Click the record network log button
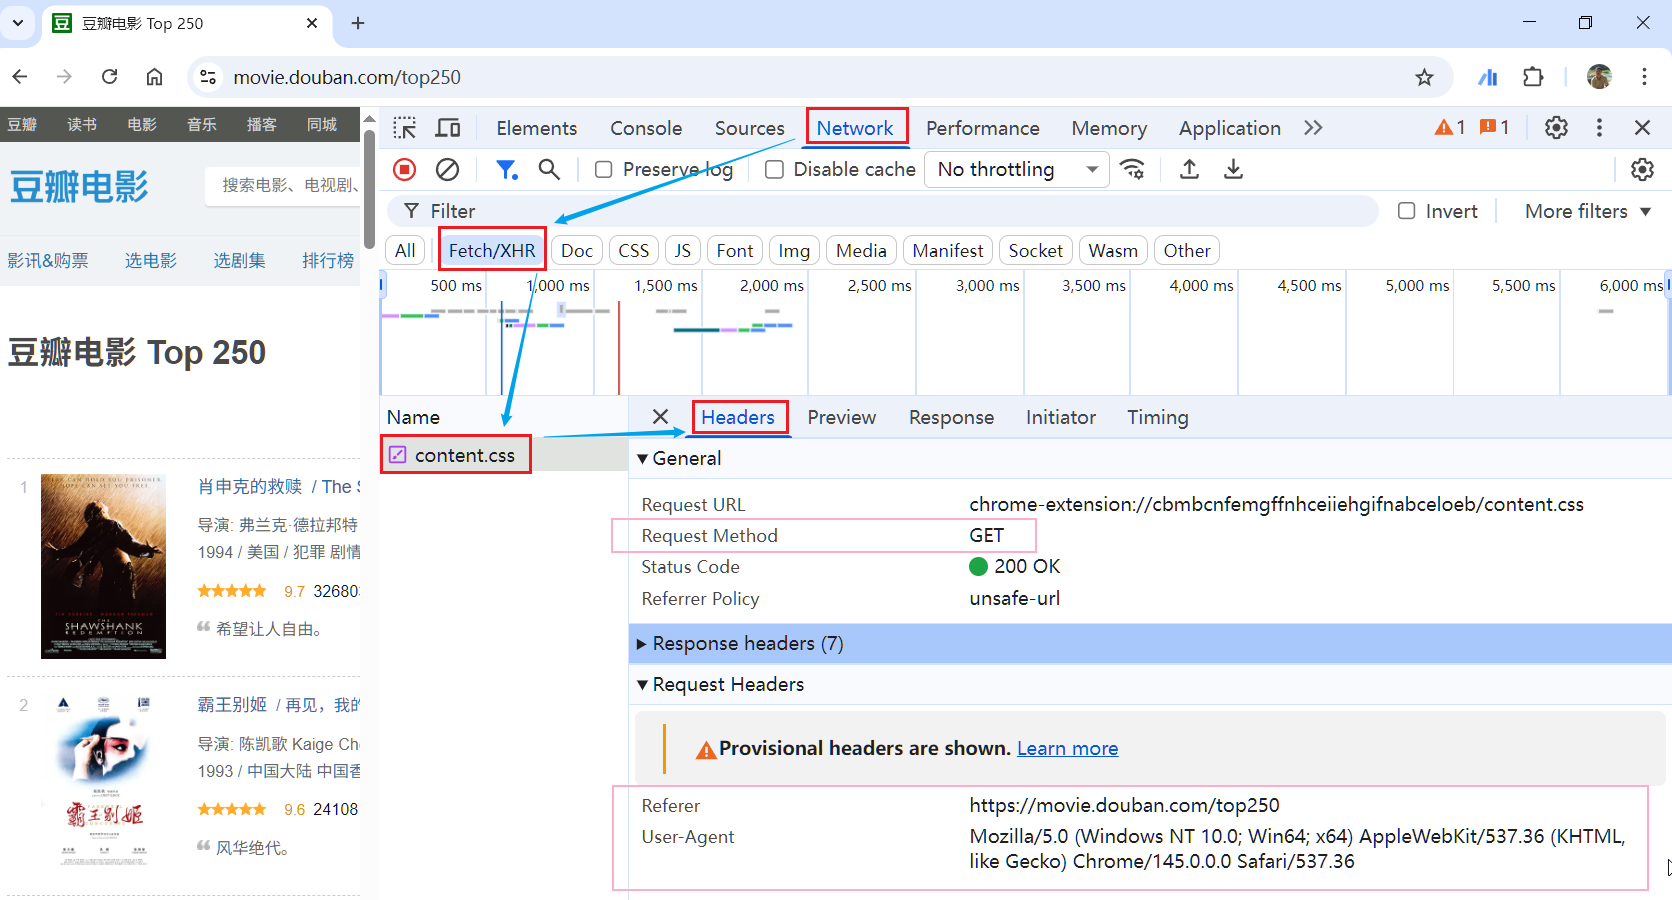1672x900 pixels. tap(405, 170)
